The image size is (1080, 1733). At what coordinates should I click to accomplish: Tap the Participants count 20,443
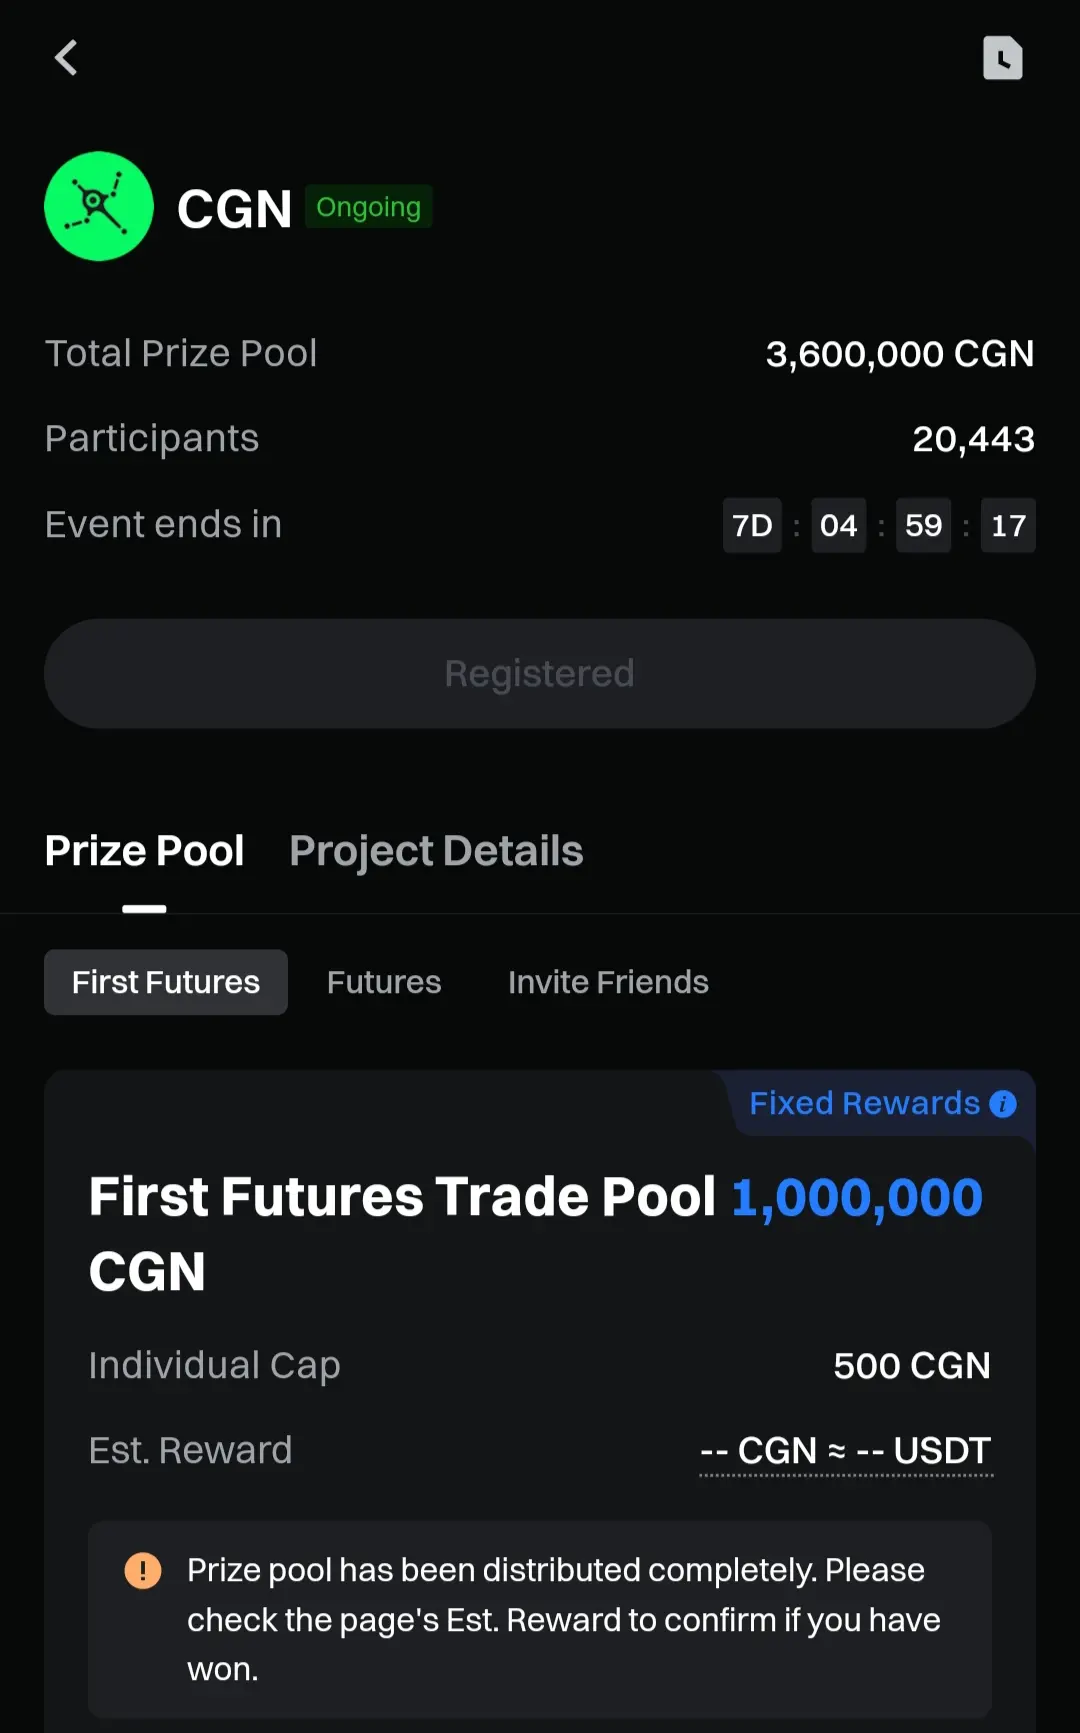973,439
